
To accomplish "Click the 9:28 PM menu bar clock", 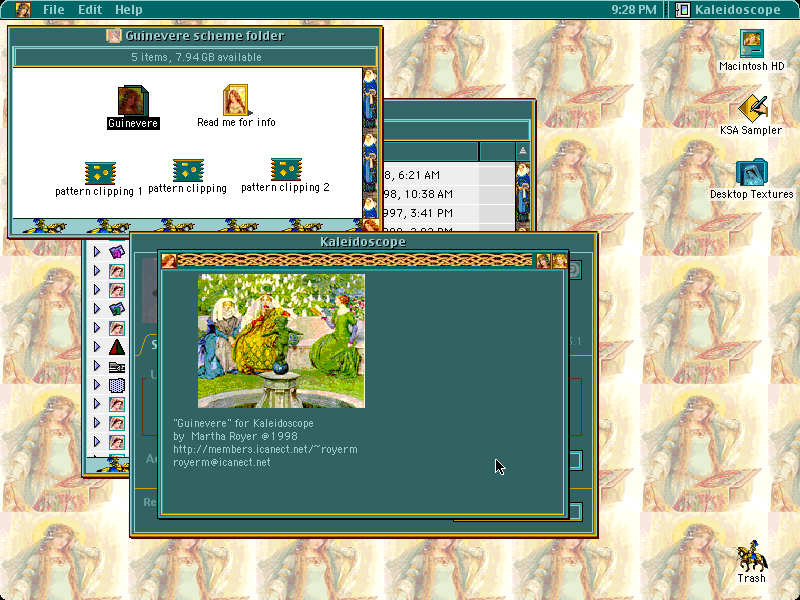I will pos(634,10).
